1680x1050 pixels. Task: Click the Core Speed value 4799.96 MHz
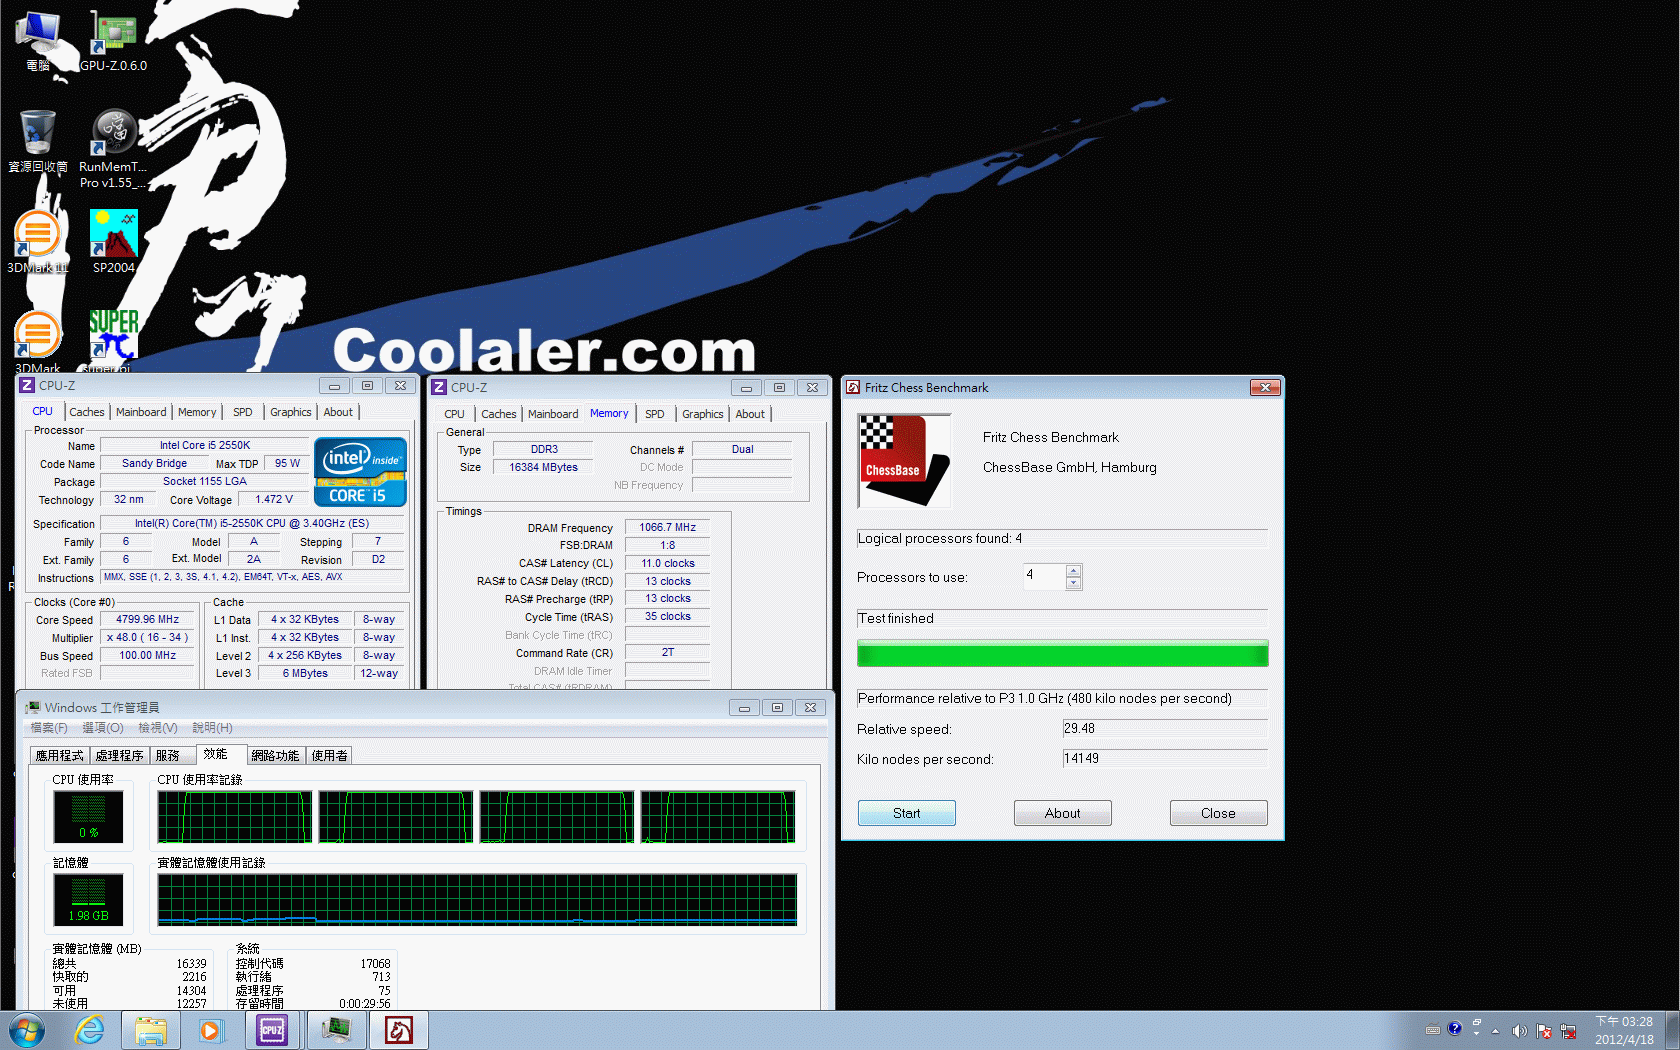point(148,620)
